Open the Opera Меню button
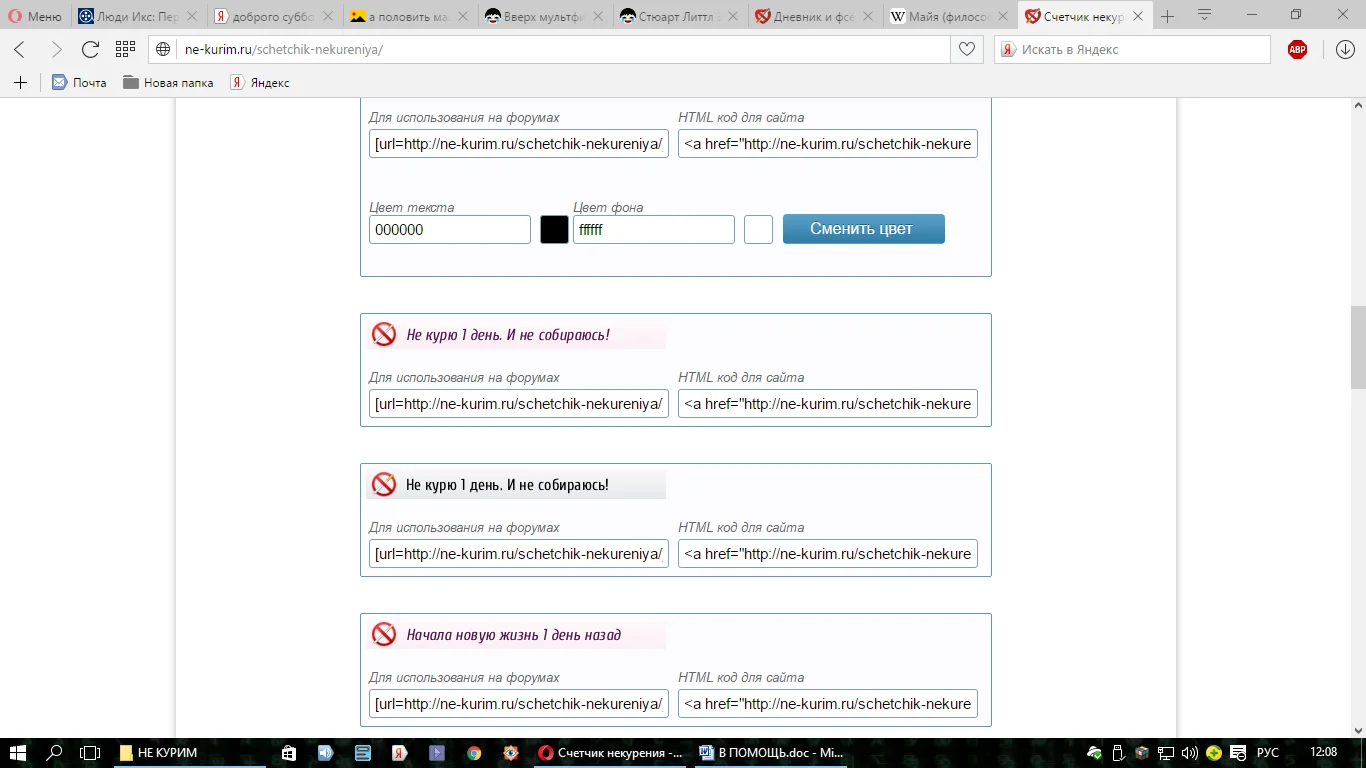The width and height of the screenshot is (1366, 768). coord(36,16)
